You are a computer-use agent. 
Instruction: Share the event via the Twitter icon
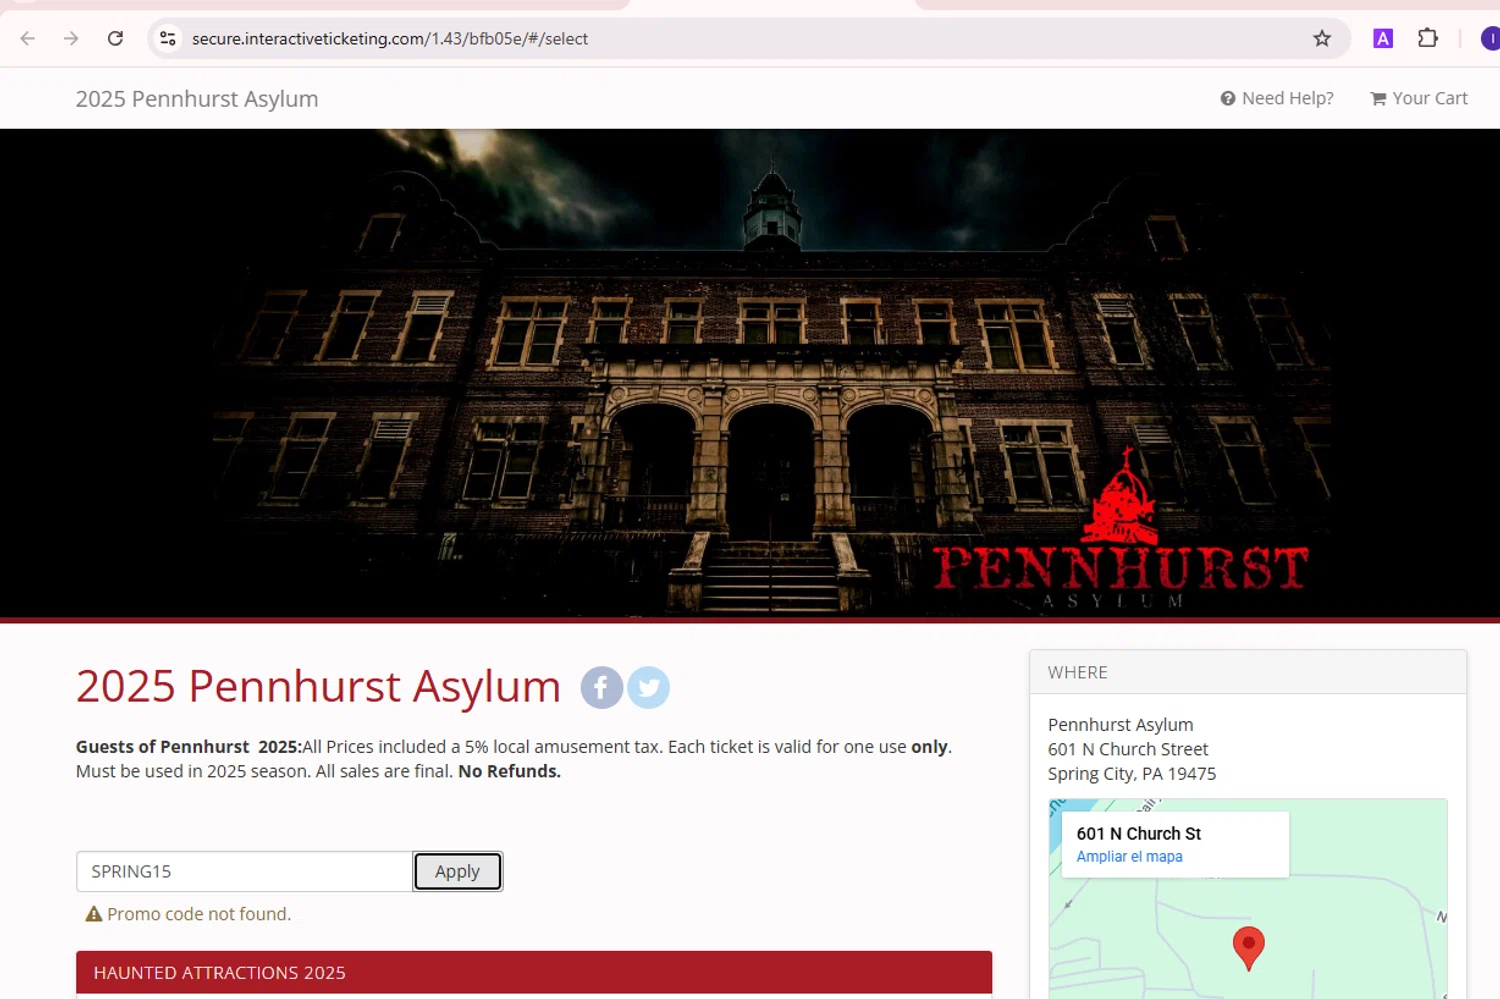pos(649,688)
